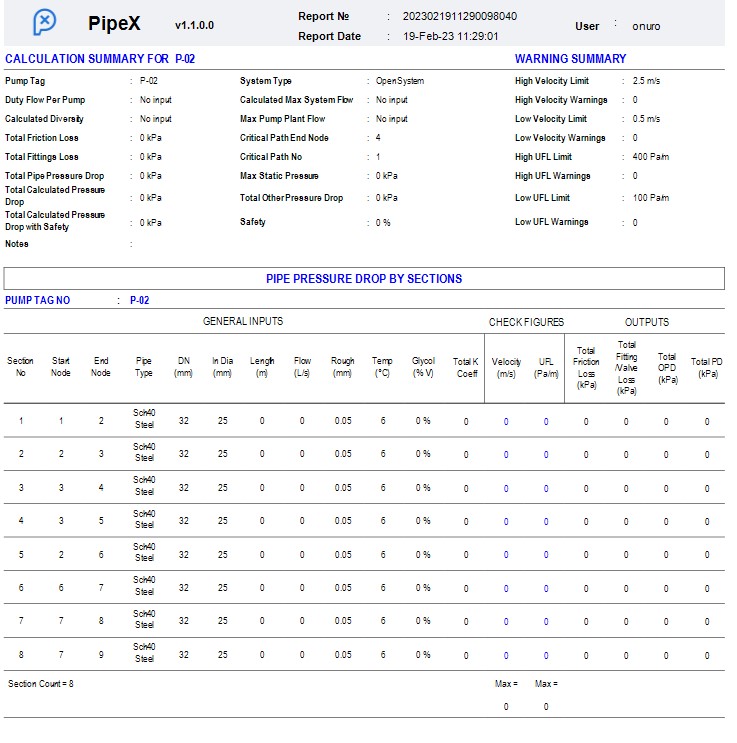Click the P-02 pump tag number link
737x743 pixels.
(139, 300)
